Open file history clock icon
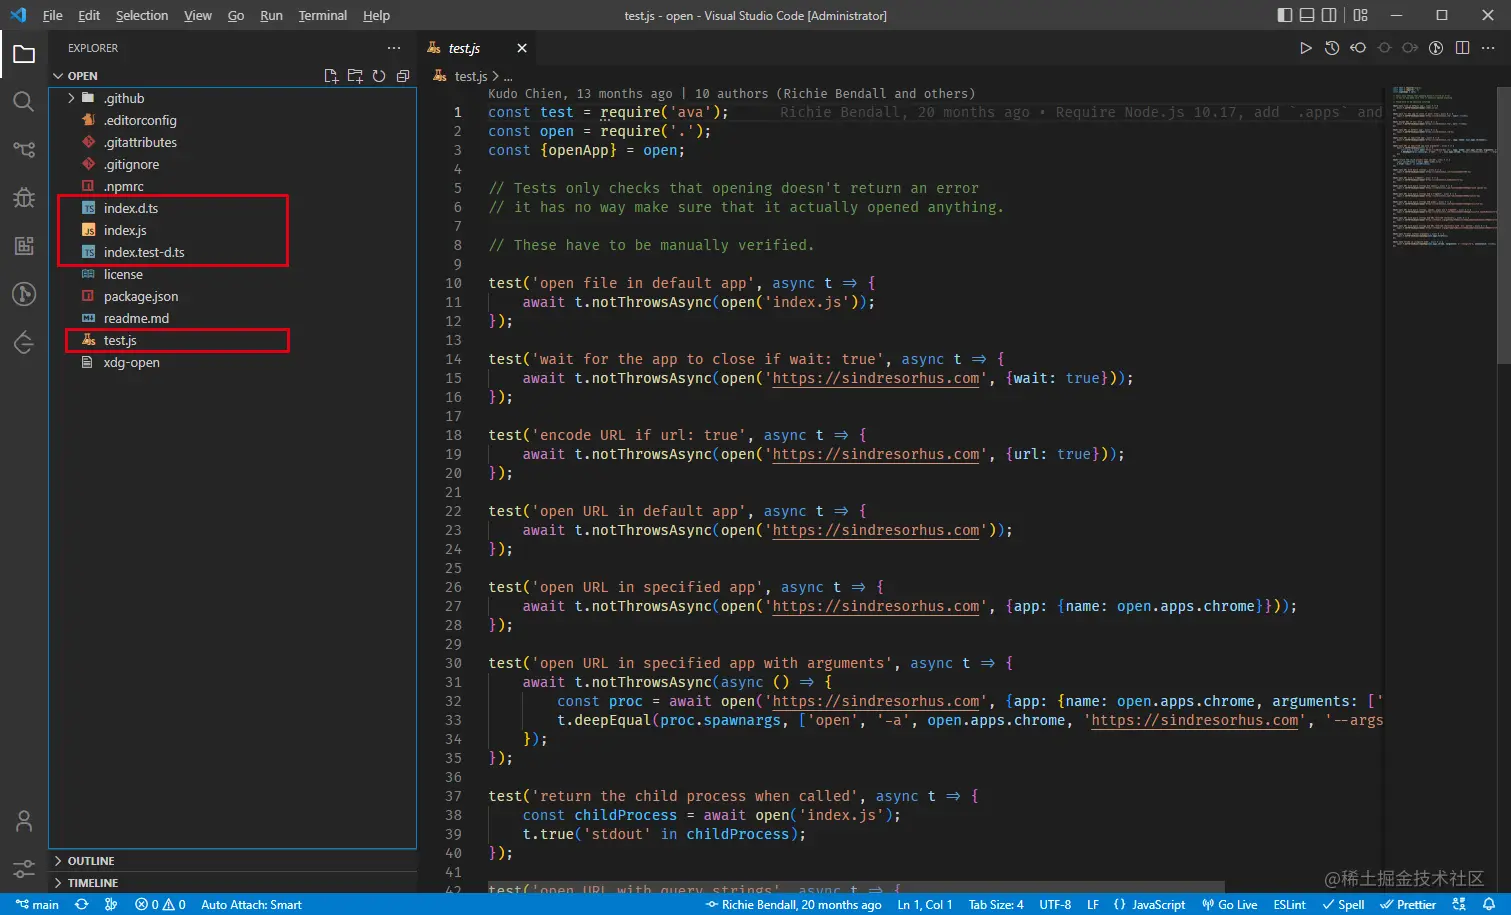 [x=1332, y=48]
